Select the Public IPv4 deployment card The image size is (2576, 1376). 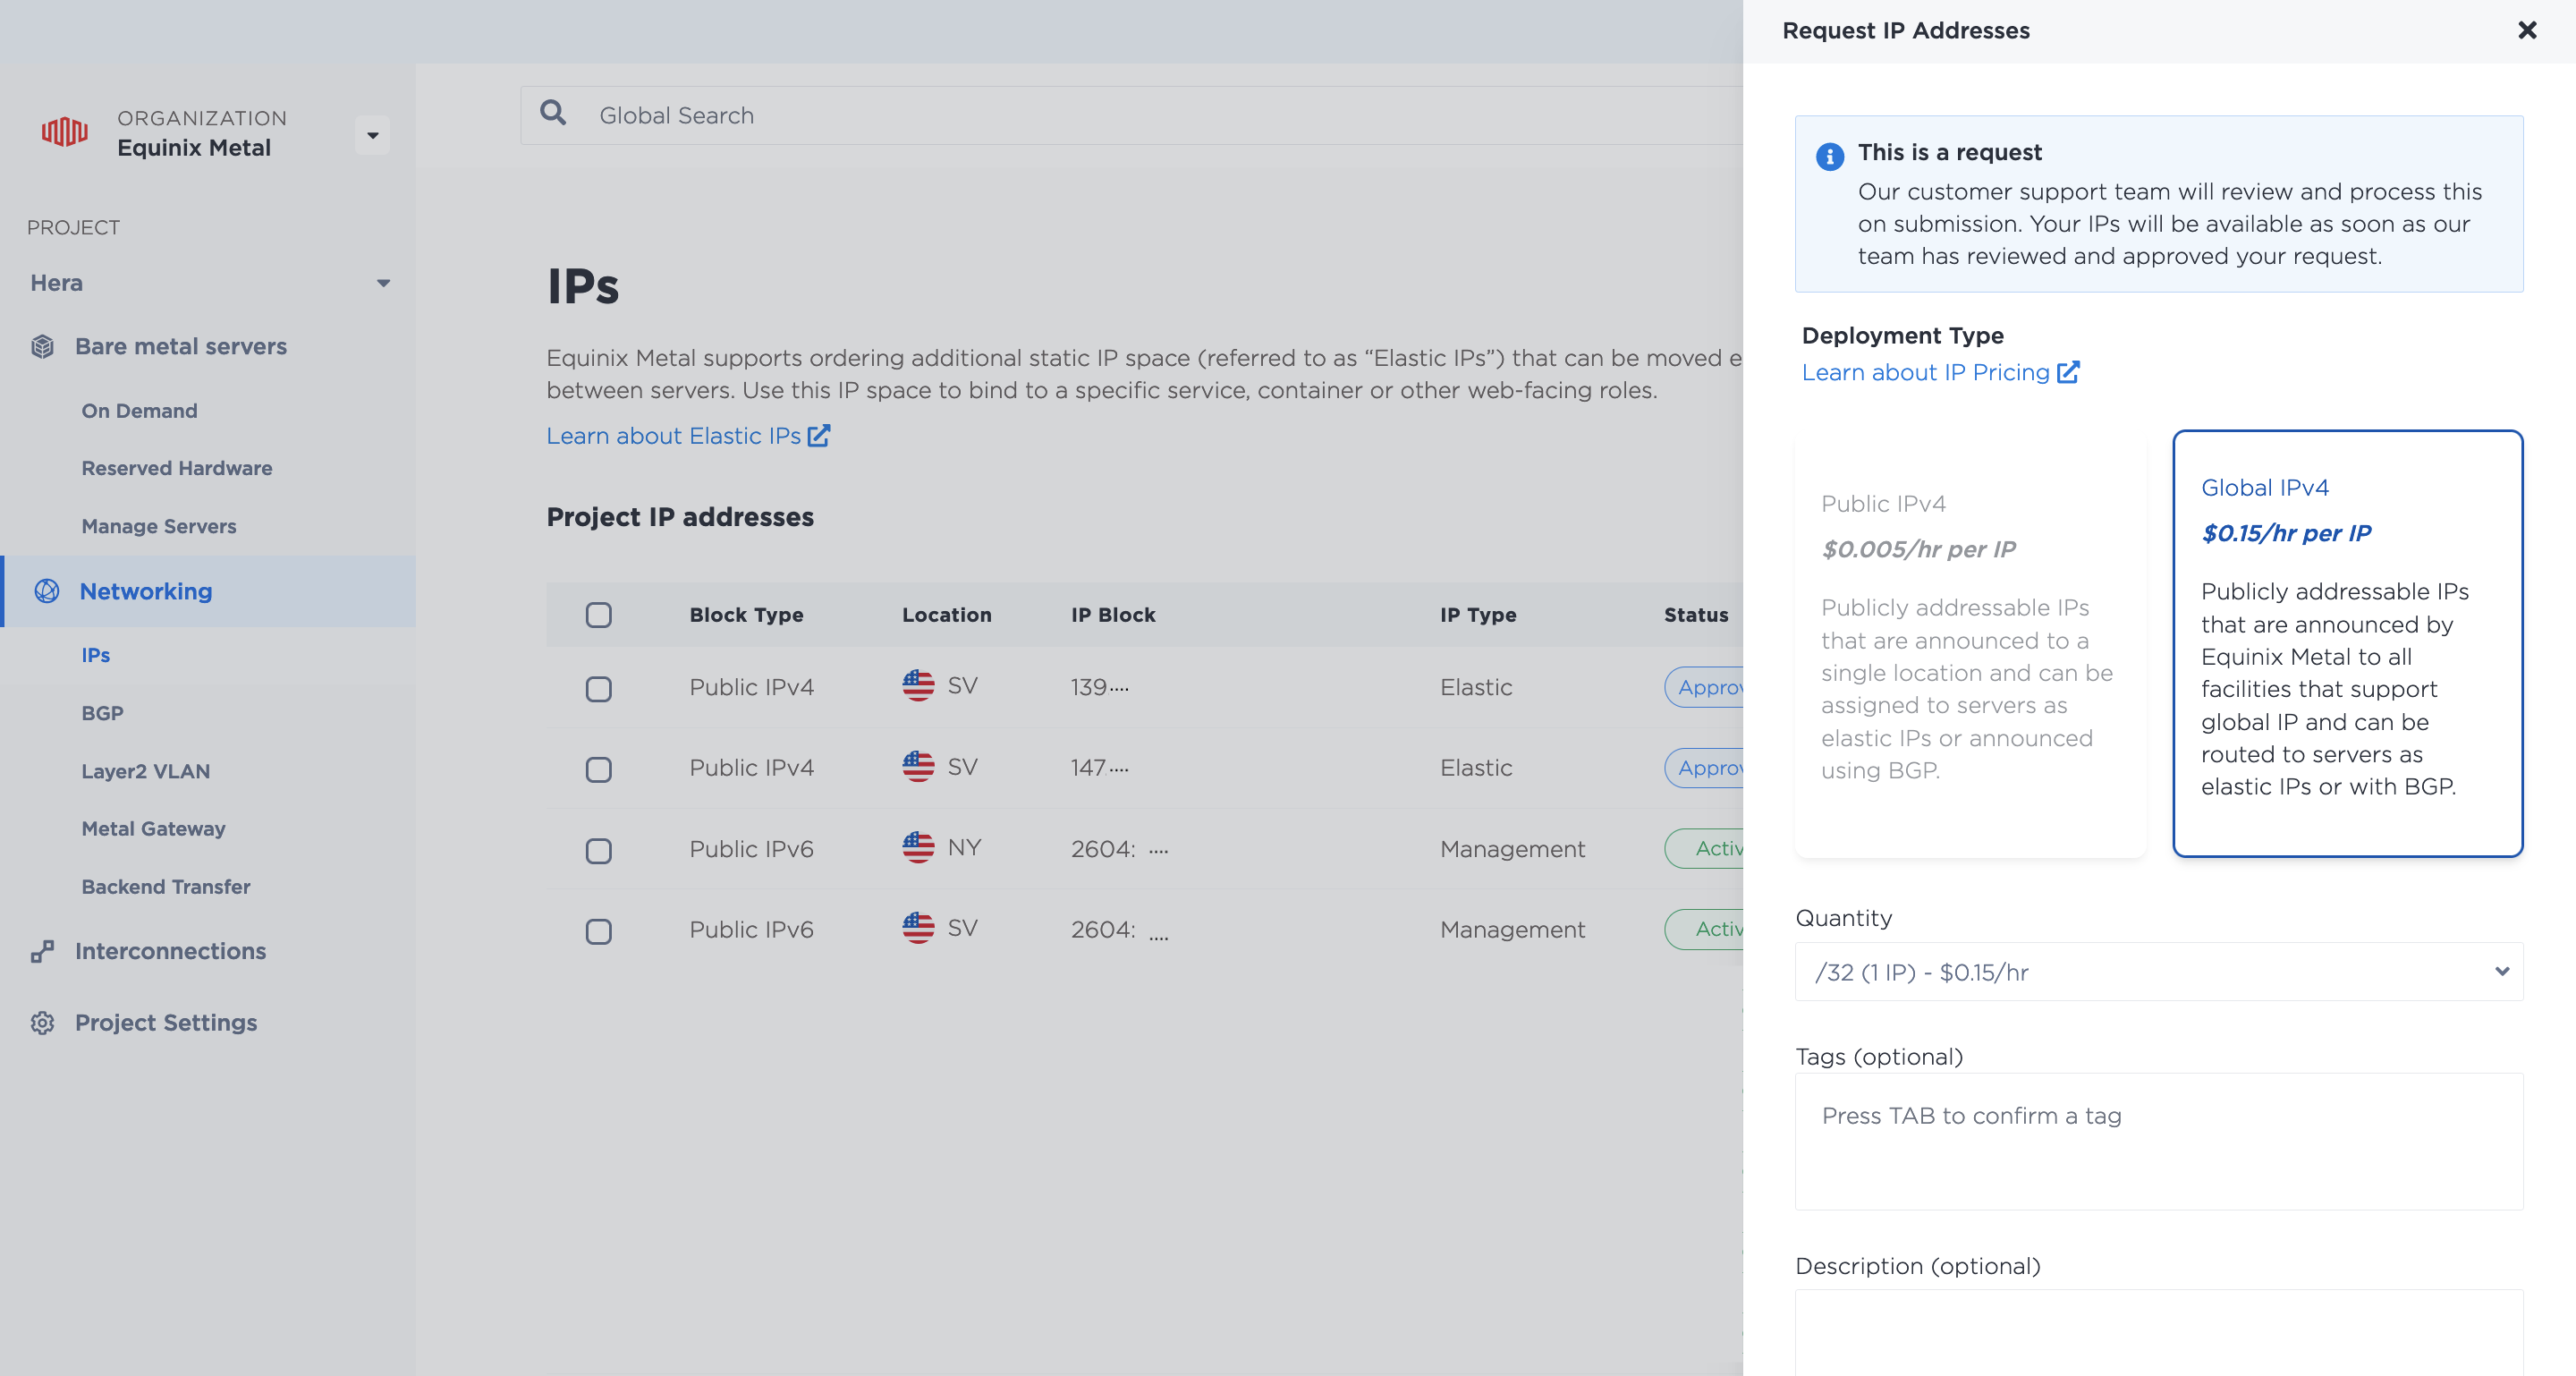pyautogui.click(x=1970, y=644)
